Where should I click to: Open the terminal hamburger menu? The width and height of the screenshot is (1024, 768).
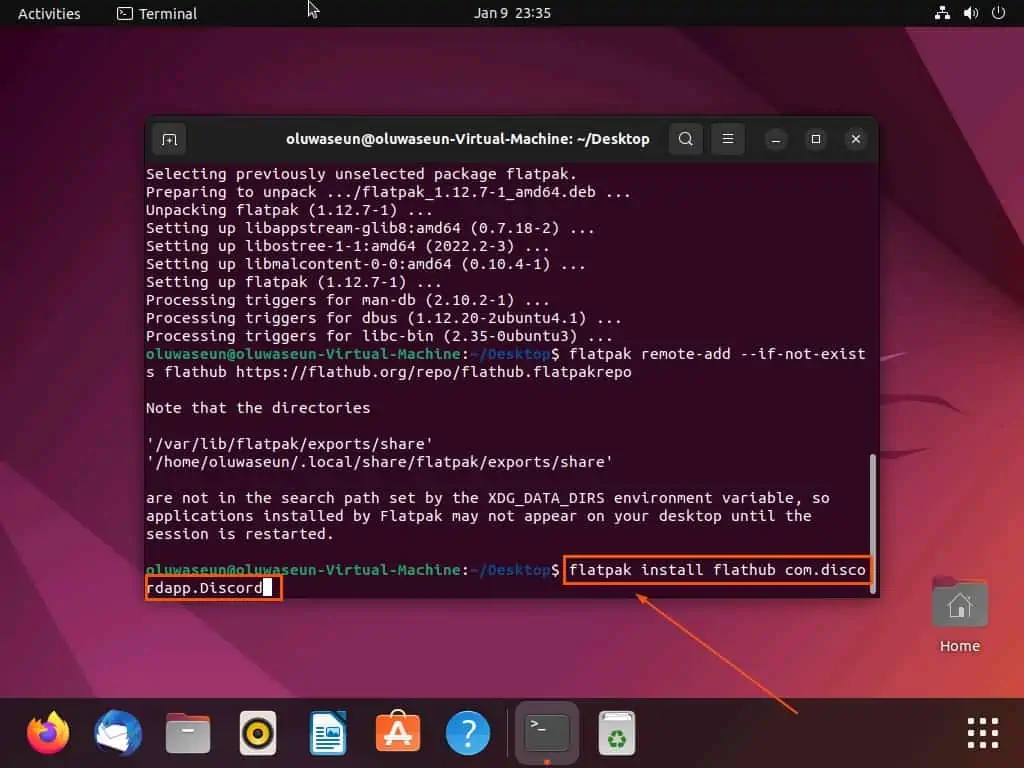click(x=728, y=139)
